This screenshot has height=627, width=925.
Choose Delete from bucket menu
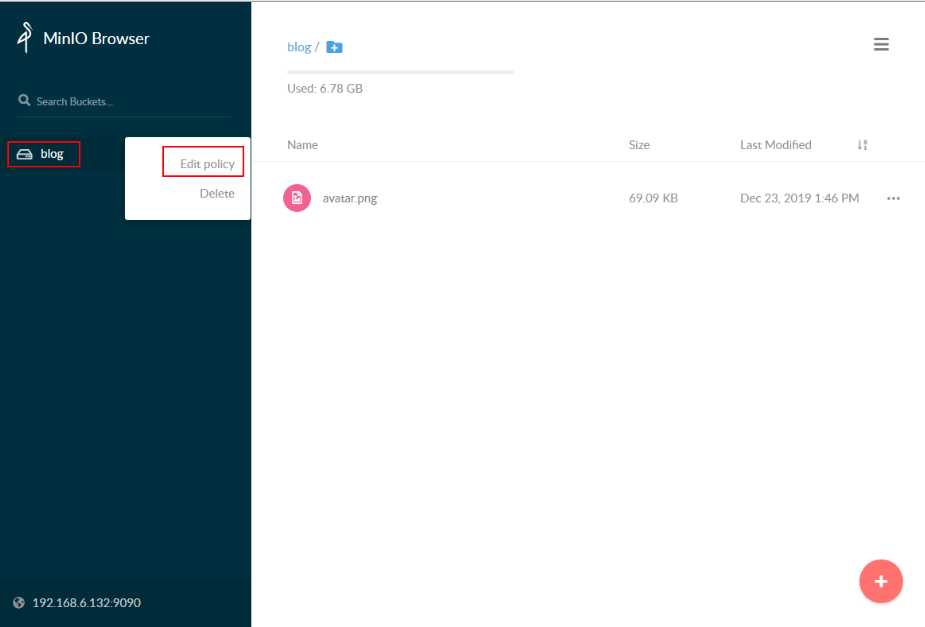point(217,193)
